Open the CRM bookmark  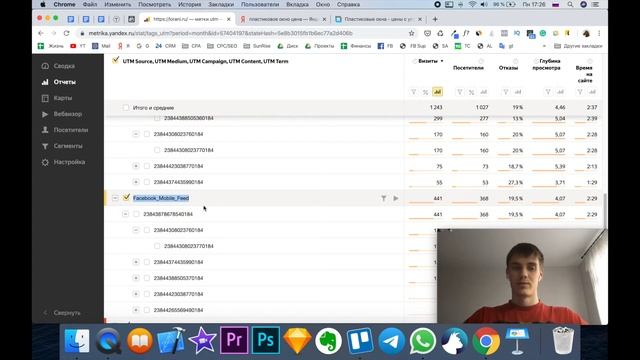[x=165, y=46]
